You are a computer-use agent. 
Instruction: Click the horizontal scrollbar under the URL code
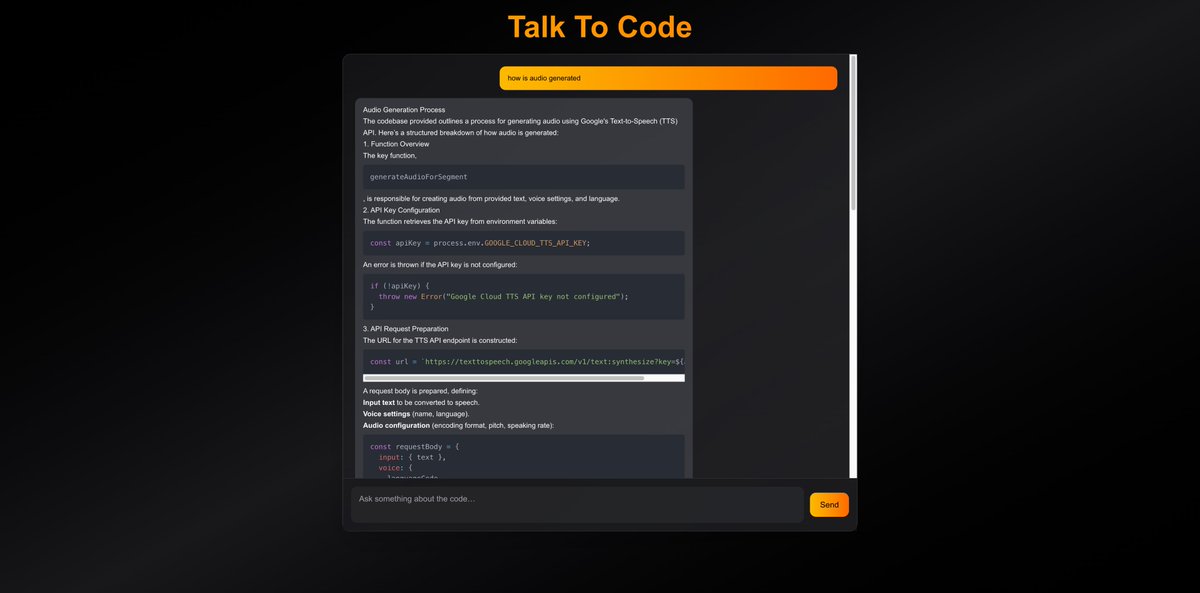point(504,378)
